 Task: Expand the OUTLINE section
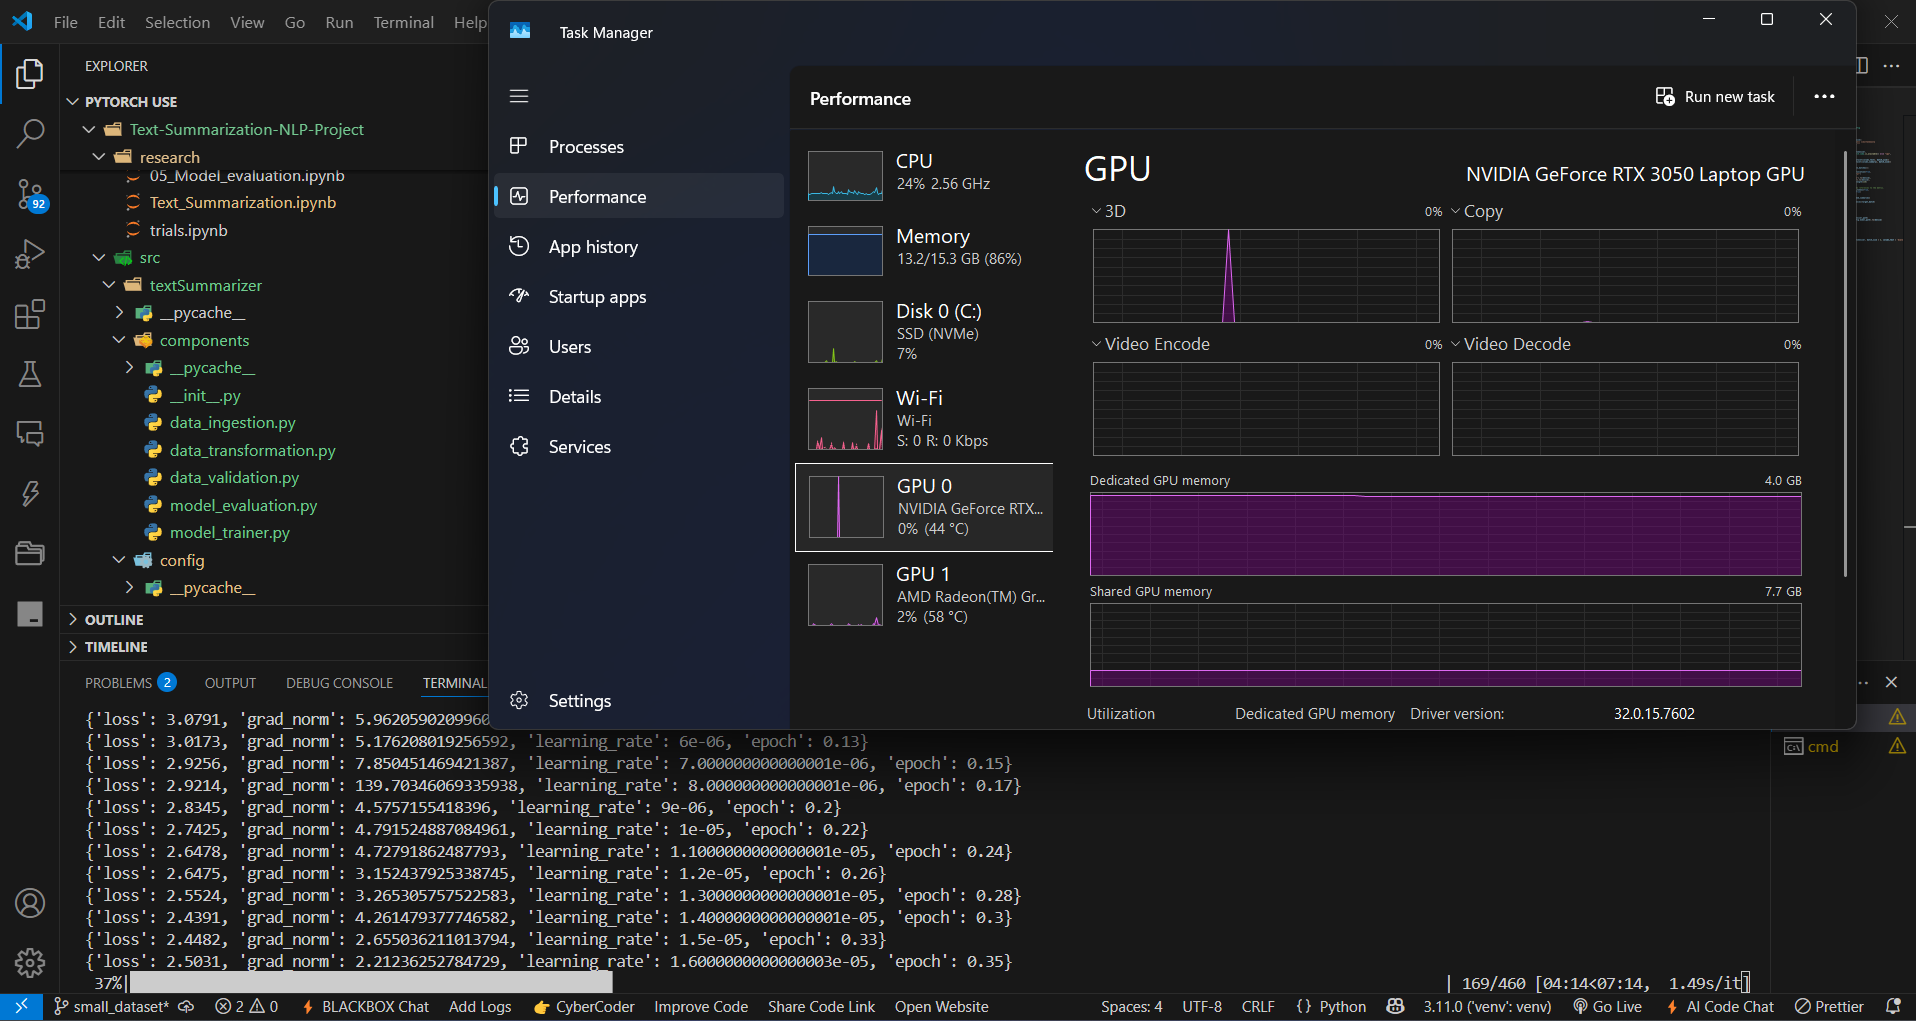(114, 620)
